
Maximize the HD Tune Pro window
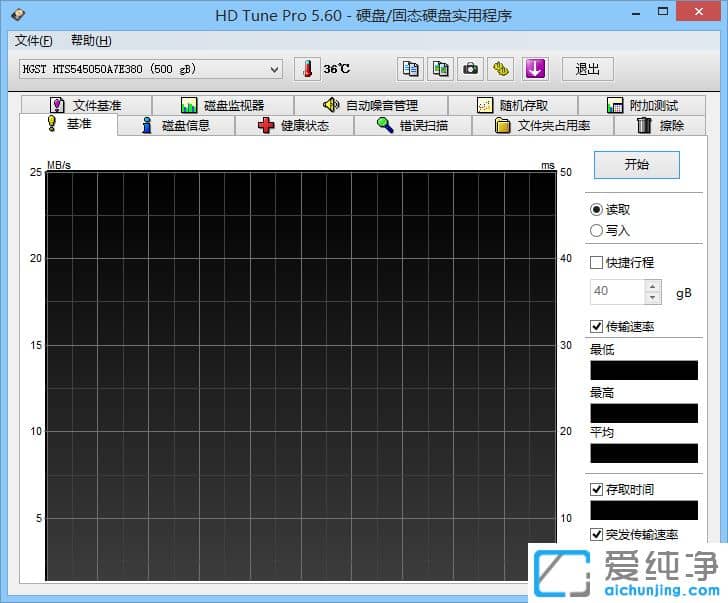663,12
